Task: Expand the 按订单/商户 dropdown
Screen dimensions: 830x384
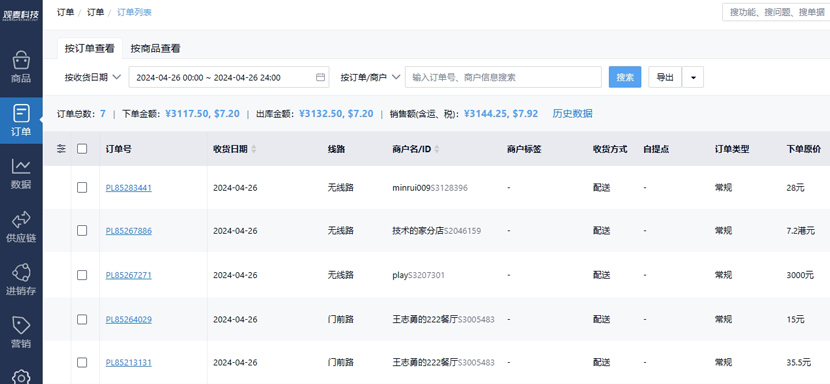Action: click(x=369, y=77)
